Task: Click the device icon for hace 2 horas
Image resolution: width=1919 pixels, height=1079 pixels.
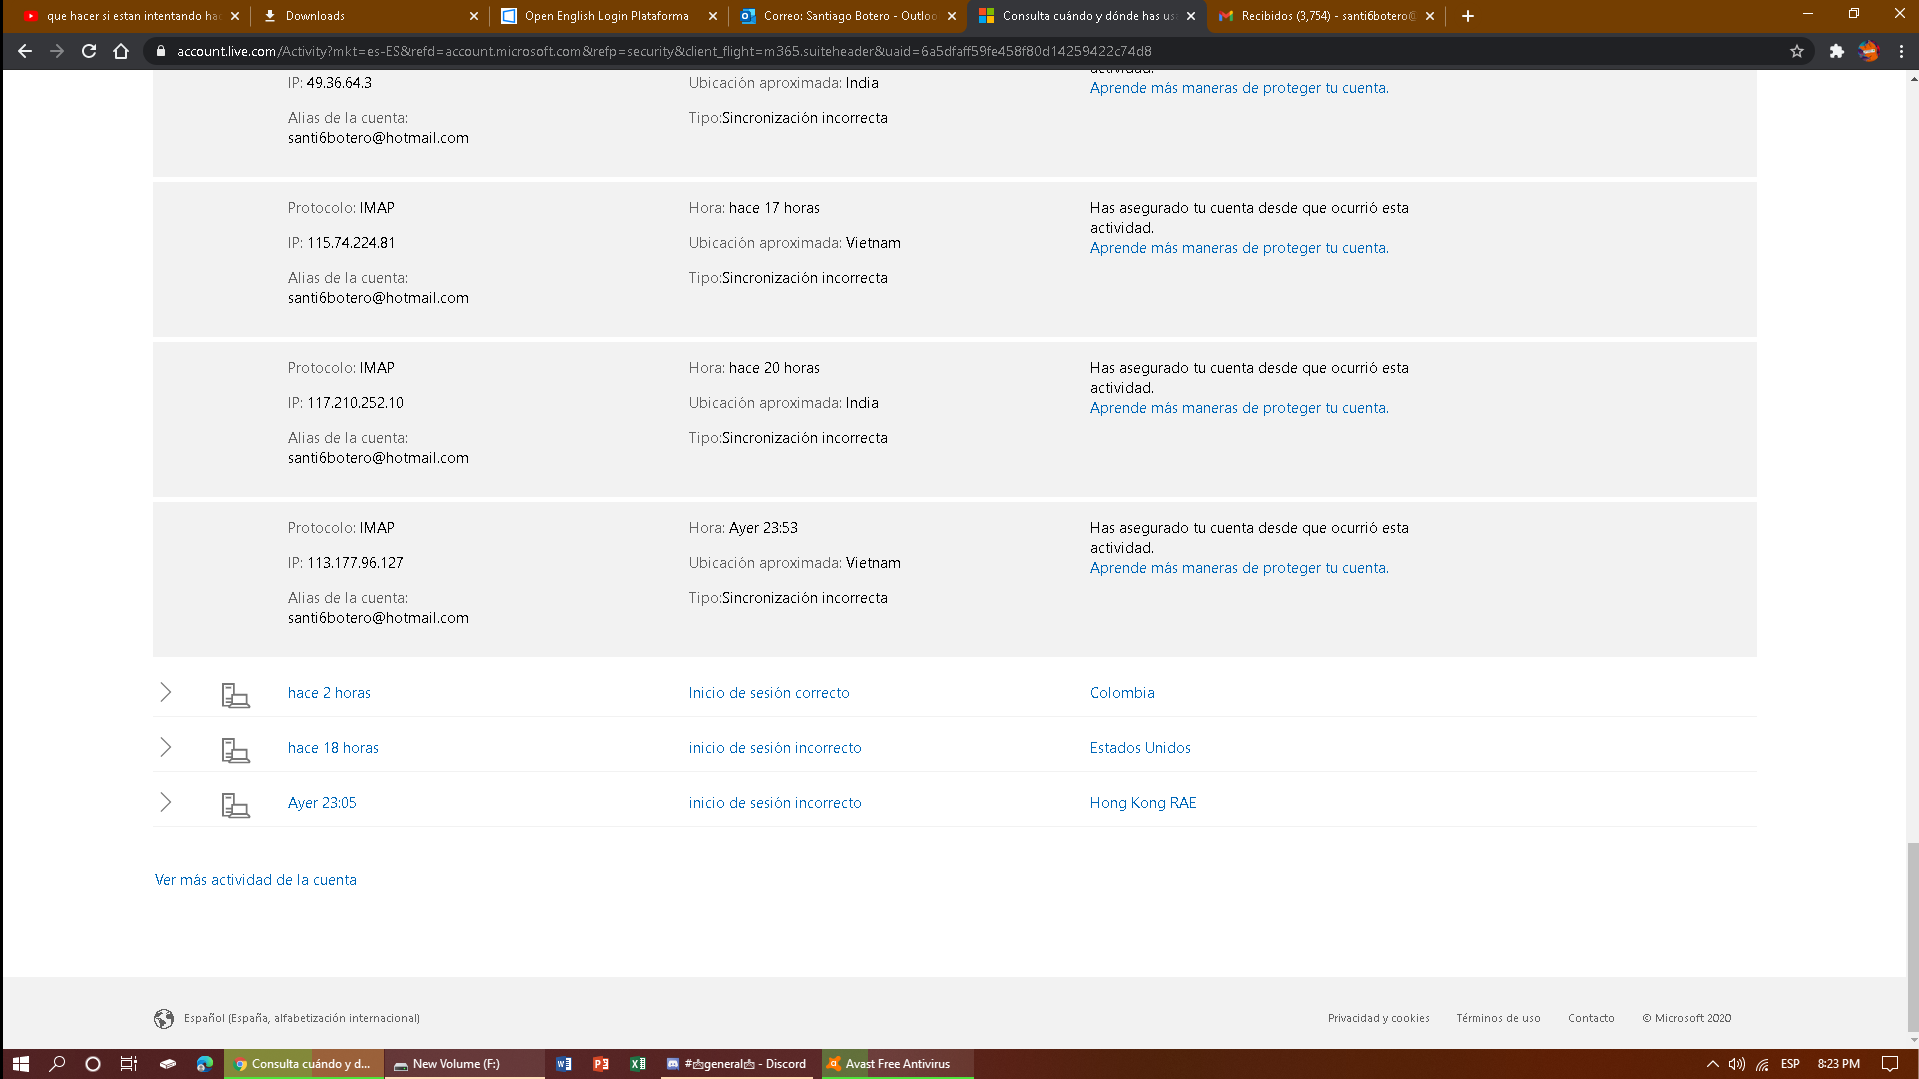Action: (235, 695)
